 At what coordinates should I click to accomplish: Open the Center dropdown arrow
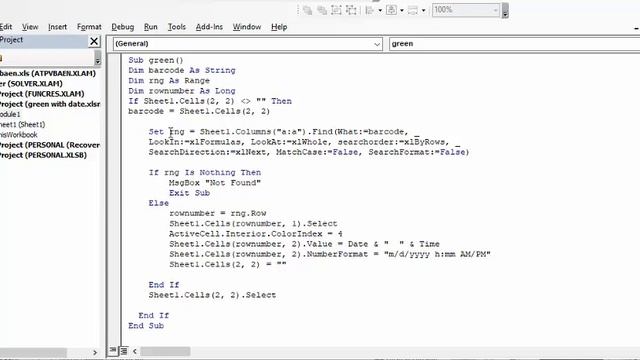pyautogui.click(x=402, y=10)
